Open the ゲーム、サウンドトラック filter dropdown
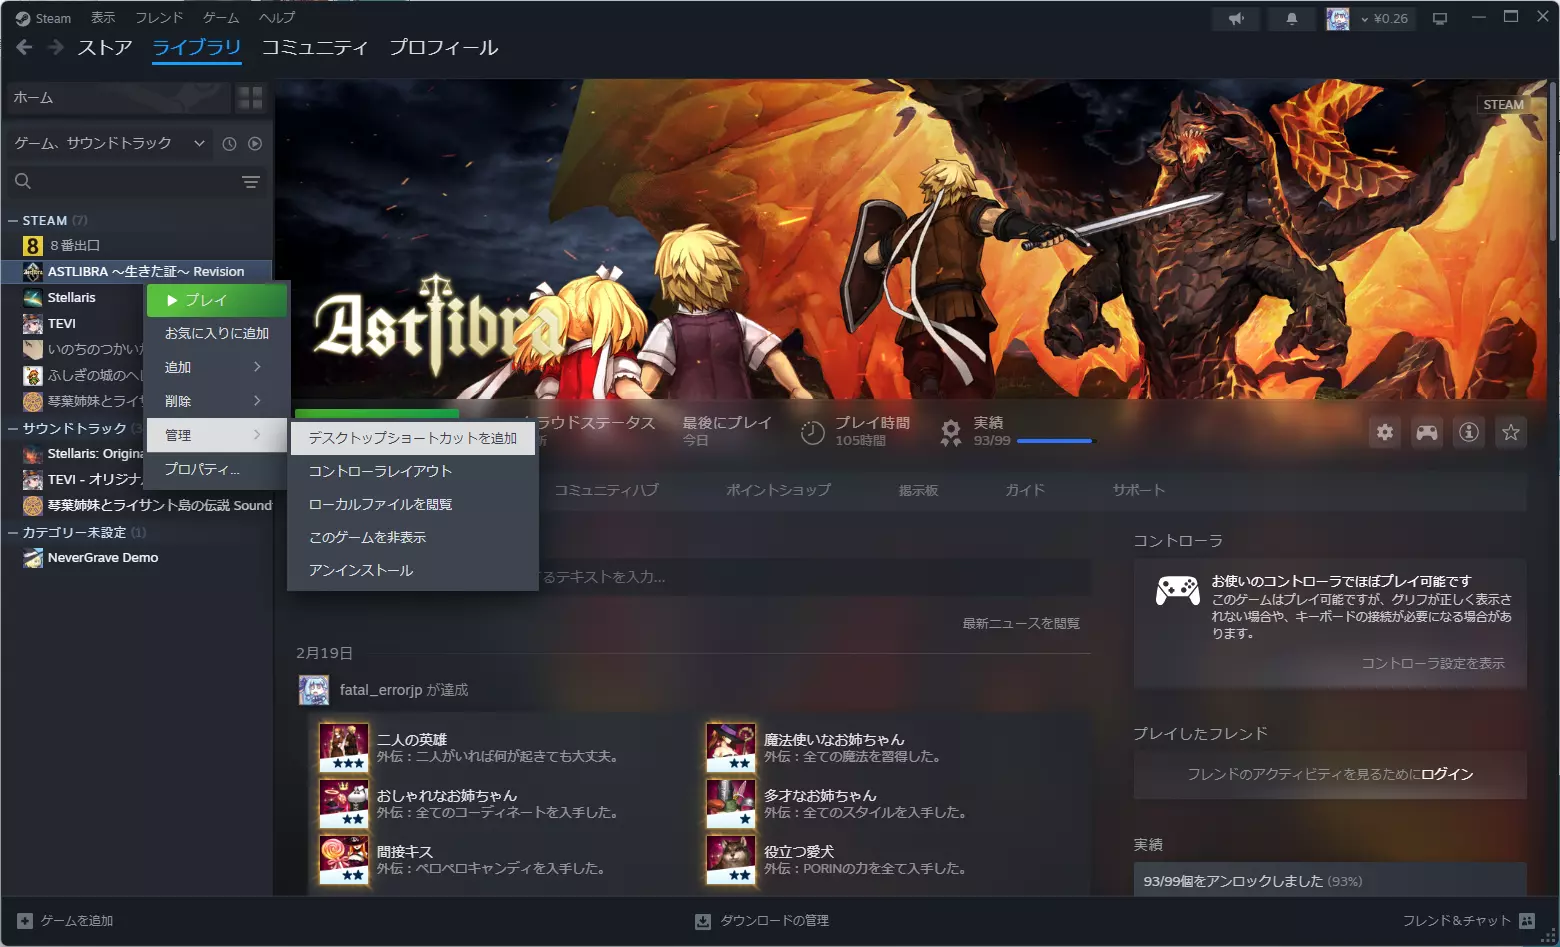1560x947 pixels. coord(109,144)
